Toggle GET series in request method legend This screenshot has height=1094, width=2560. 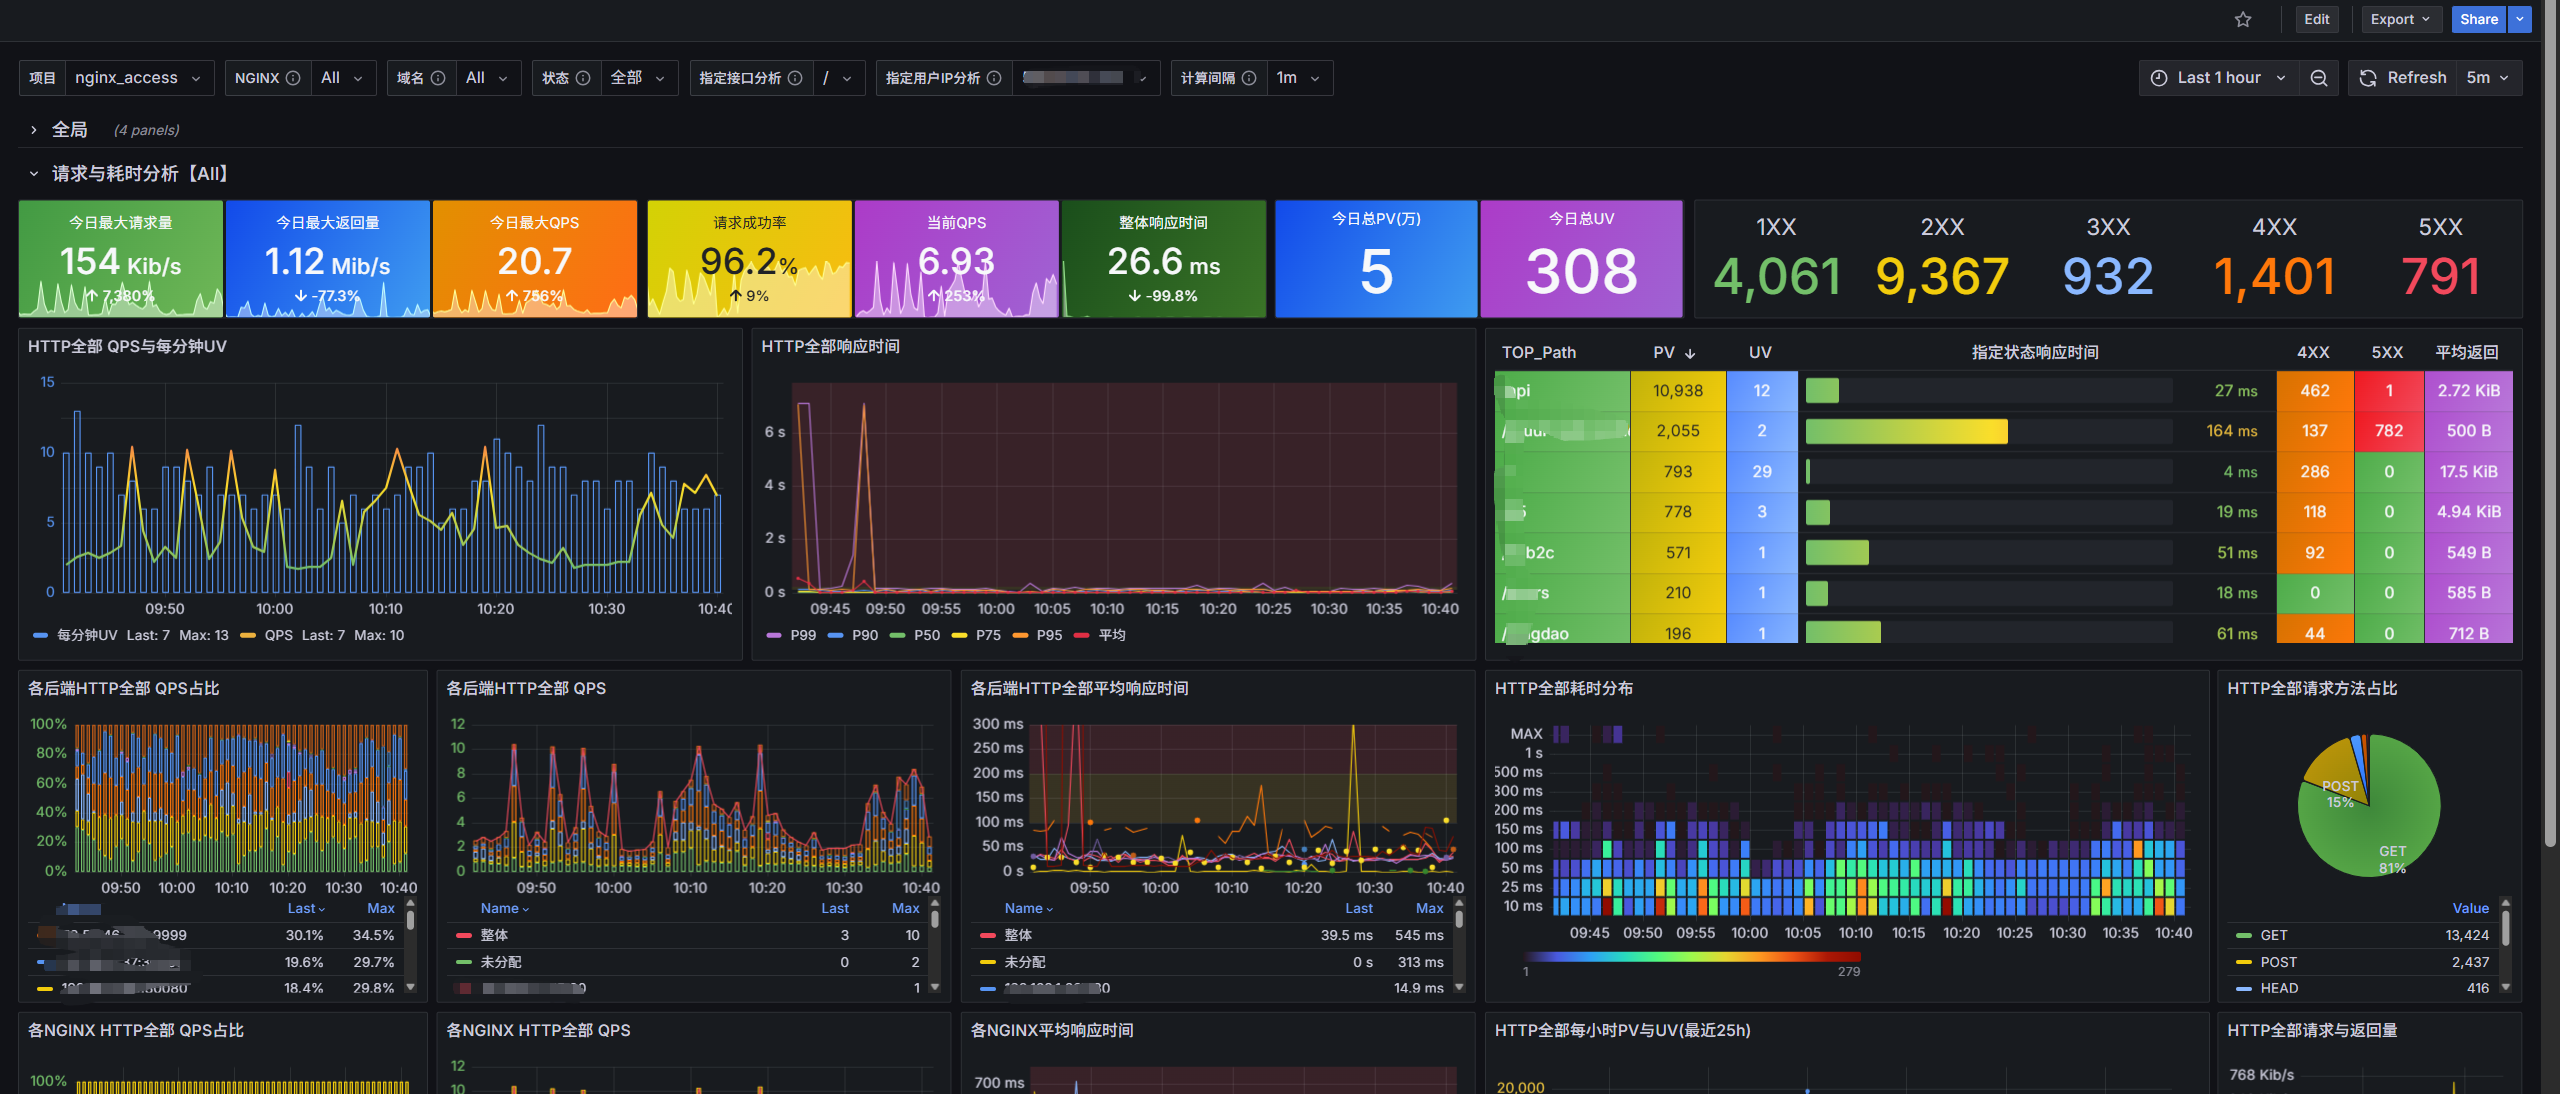[2273, 935]
